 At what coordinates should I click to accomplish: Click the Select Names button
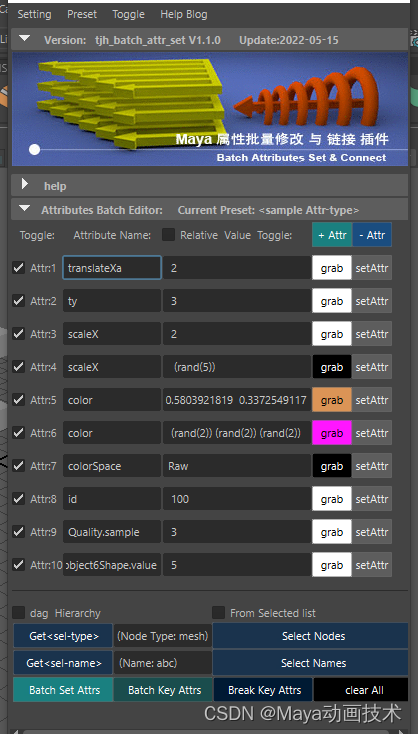click(x=311, y=663)
